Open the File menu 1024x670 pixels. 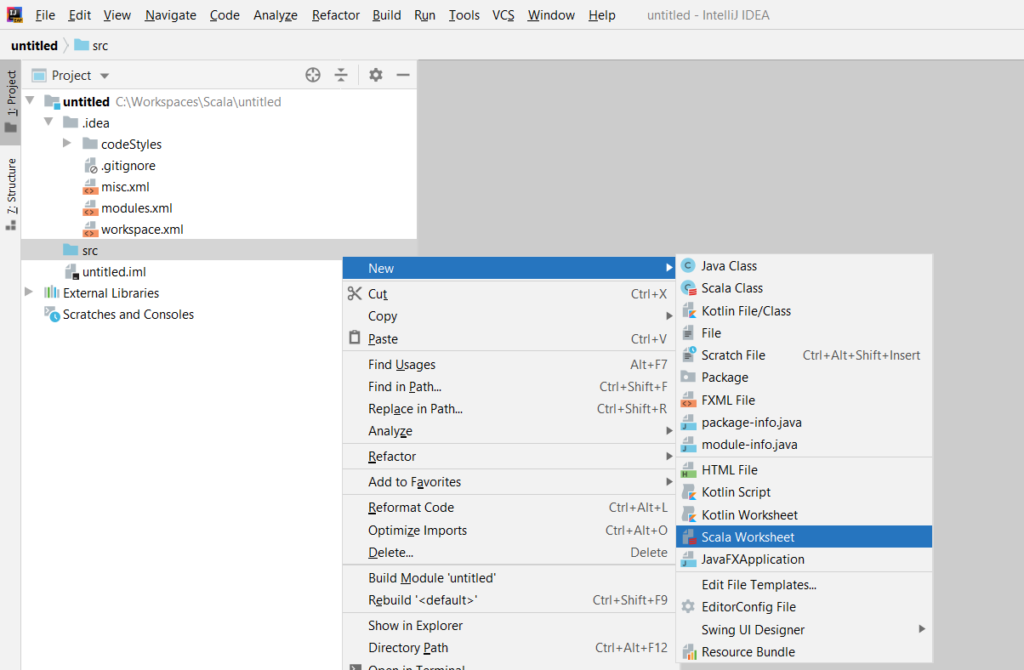coord(45,15)
